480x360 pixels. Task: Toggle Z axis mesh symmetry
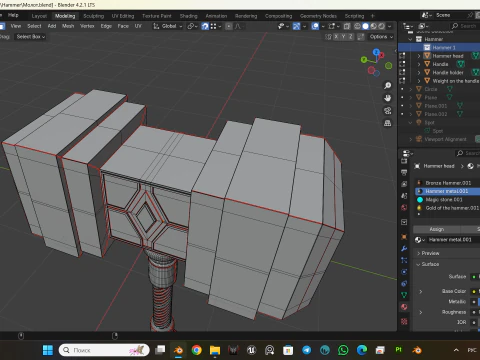(351, 37)
